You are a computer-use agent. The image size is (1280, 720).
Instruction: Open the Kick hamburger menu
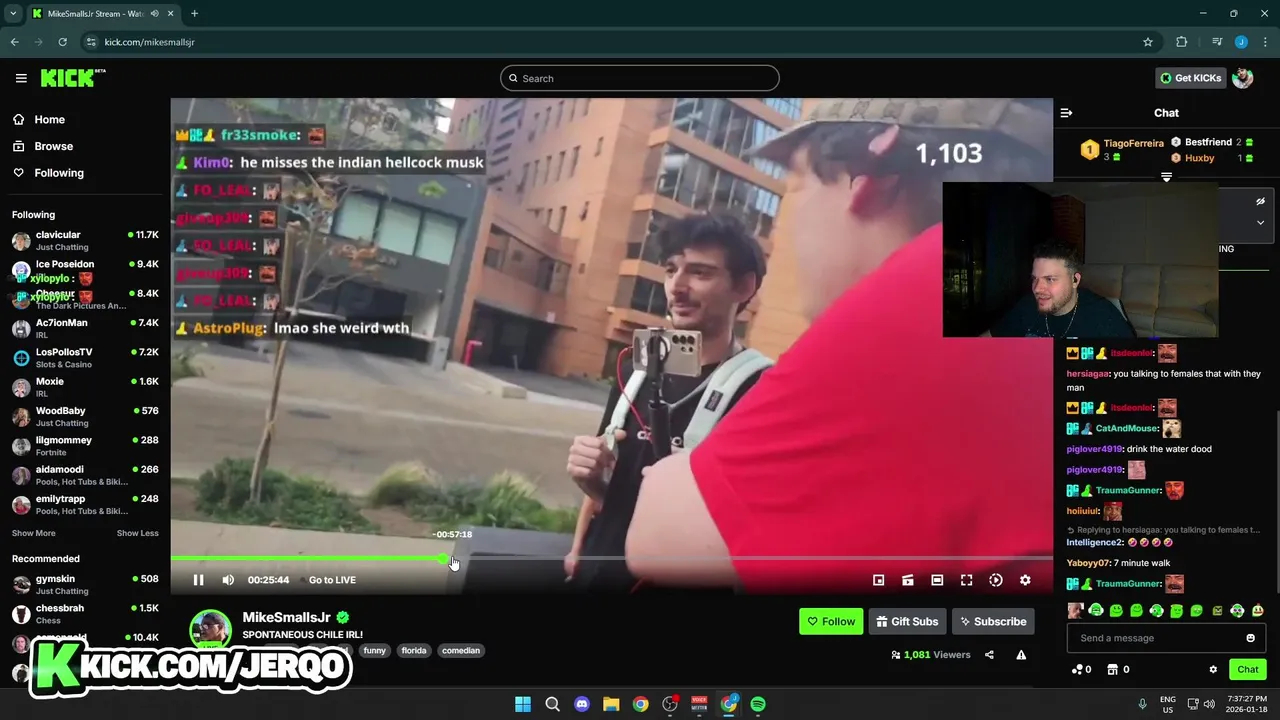click(21, 78)
